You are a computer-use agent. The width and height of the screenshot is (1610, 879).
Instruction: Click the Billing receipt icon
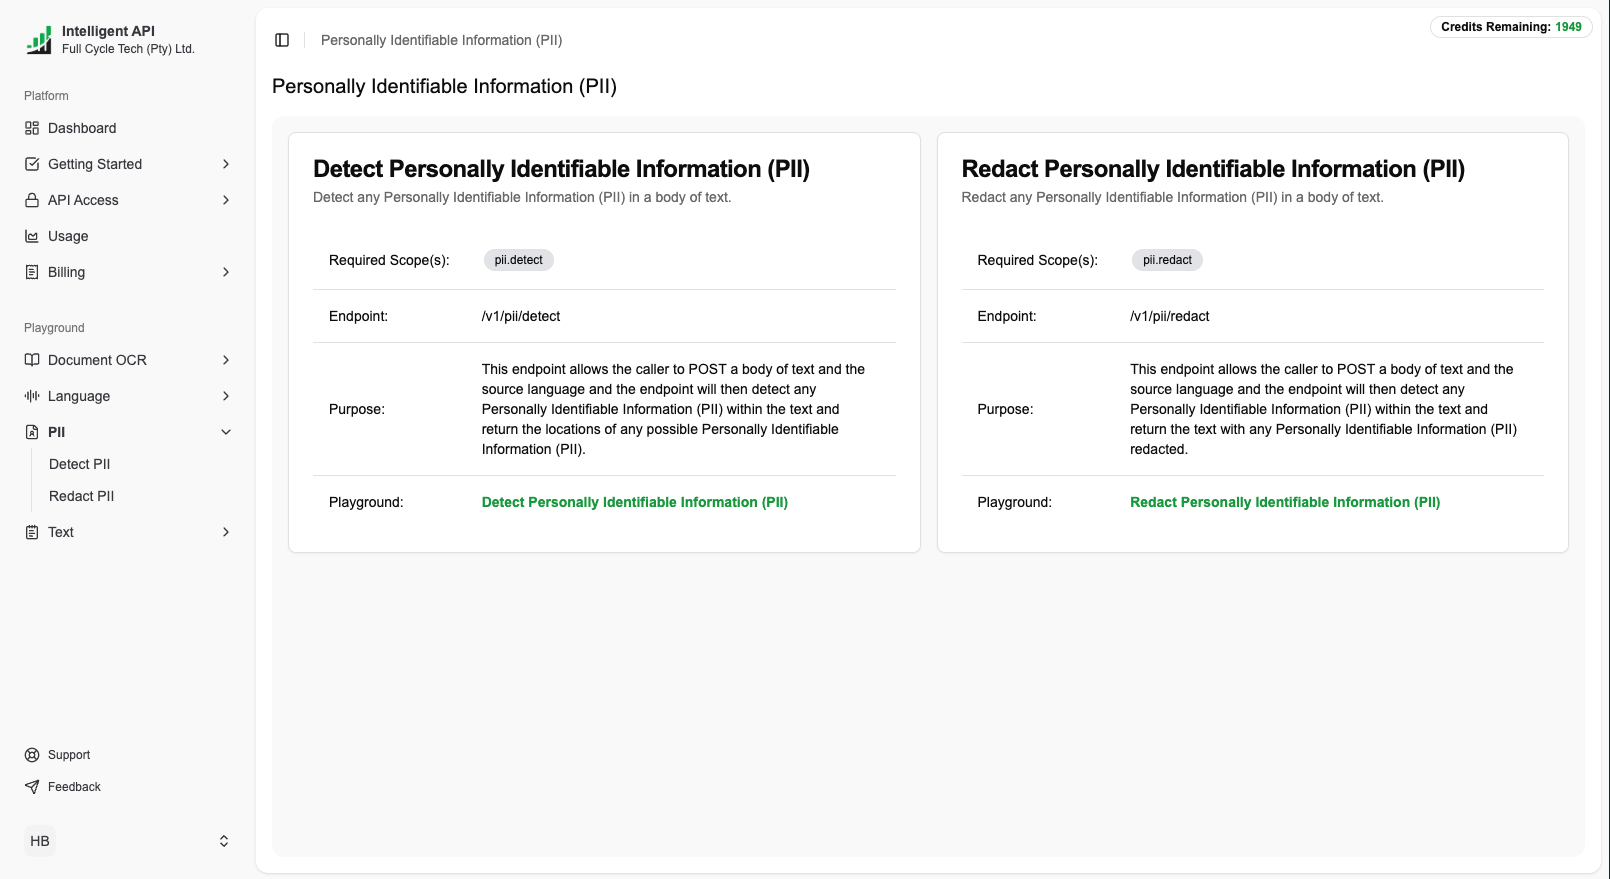pyautogui.click(x=32, y=272)
